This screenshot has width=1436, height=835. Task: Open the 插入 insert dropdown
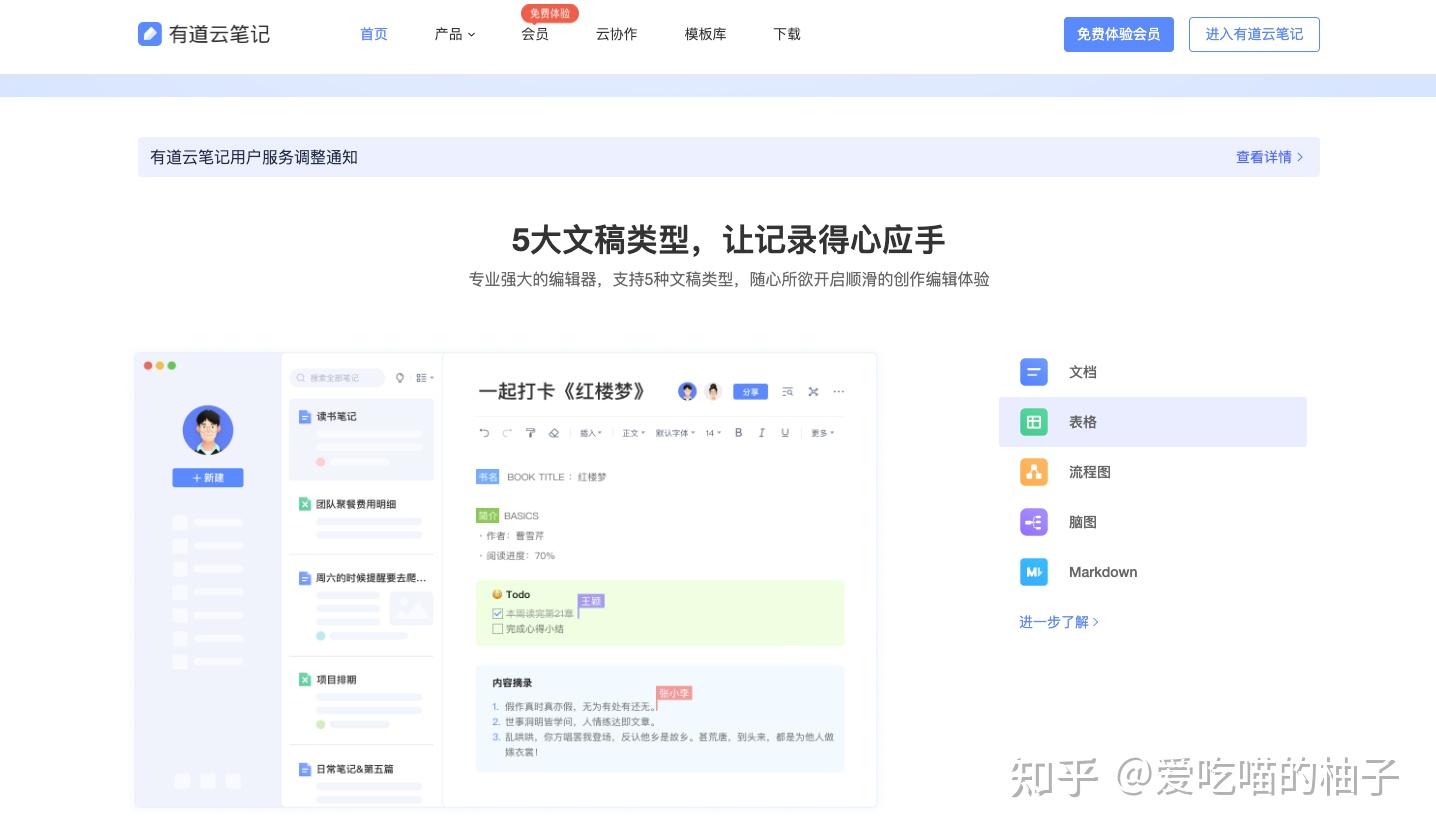[591, 433]
